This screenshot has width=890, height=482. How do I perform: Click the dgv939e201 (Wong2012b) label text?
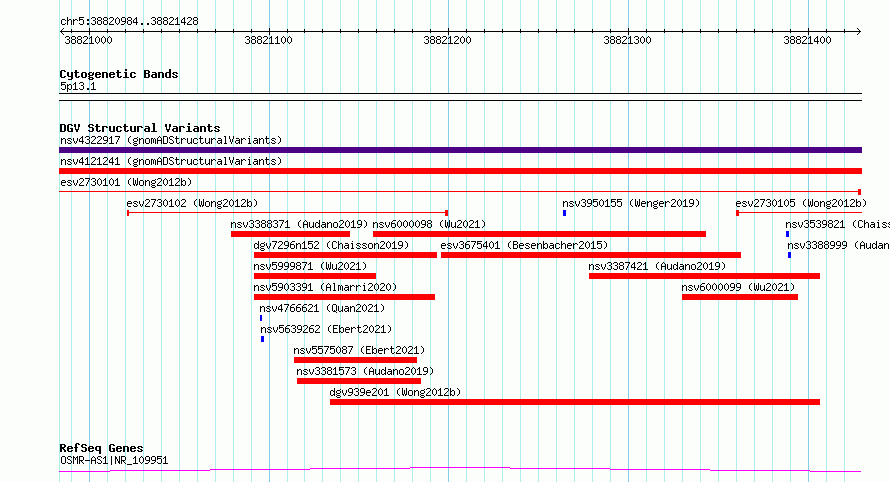click(x=395, y=392)
